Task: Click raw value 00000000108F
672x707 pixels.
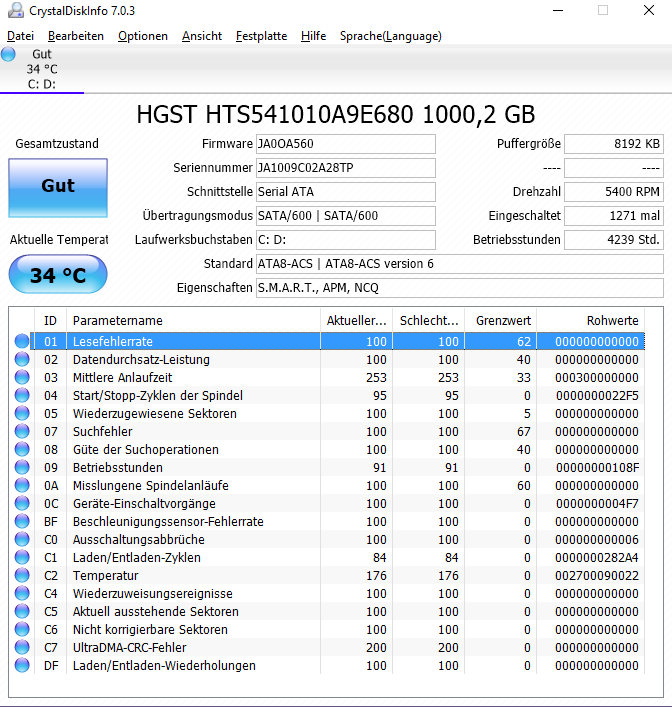Action: point(597,468)
